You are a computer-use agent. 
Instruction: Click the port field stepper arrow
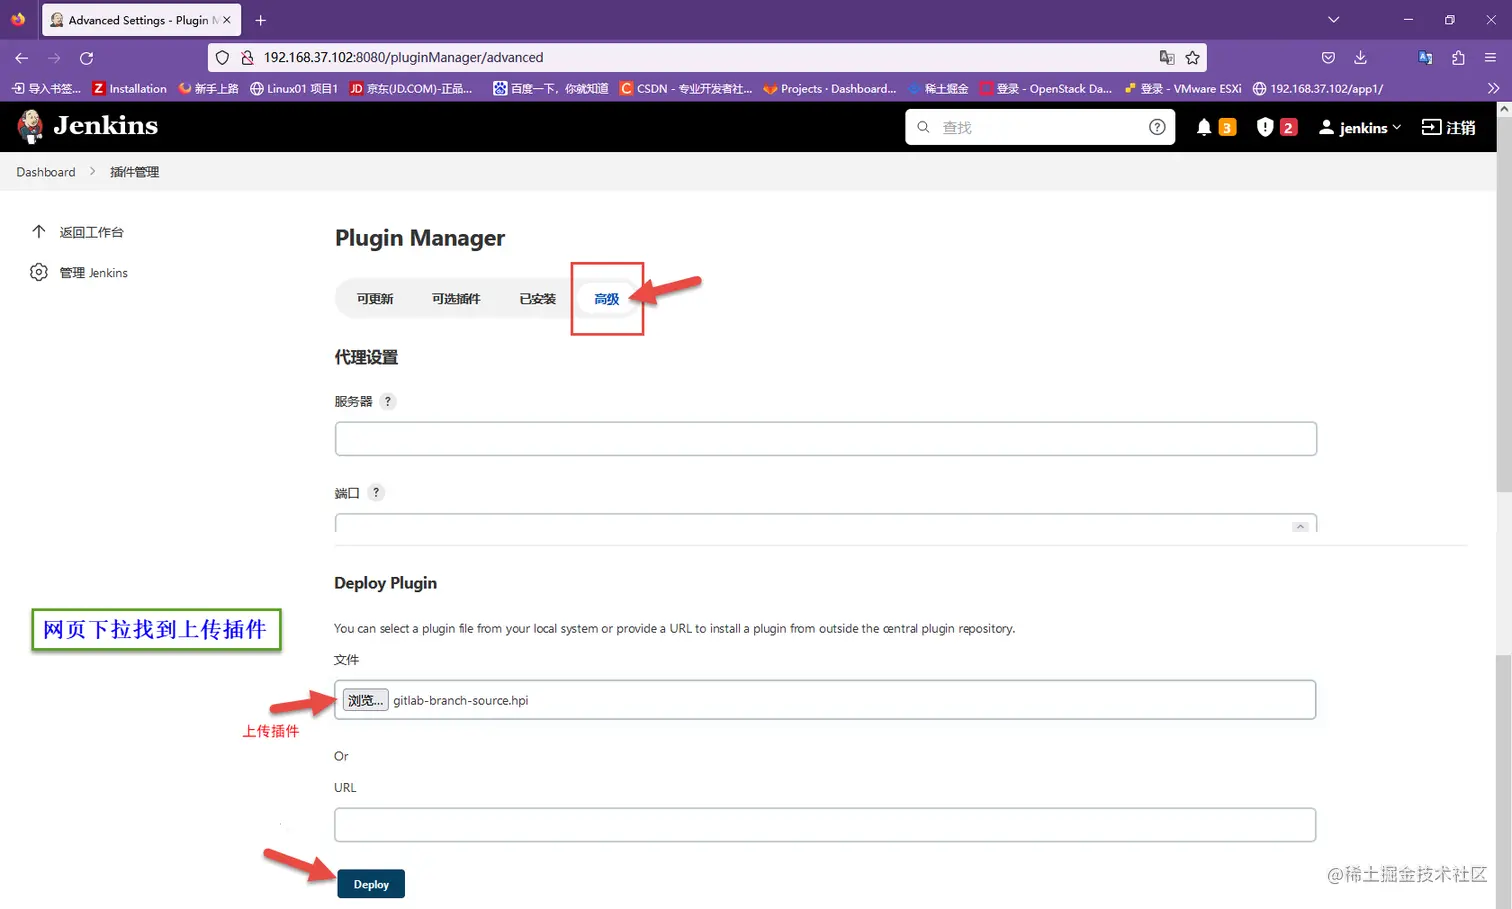tap(1300, 526)
